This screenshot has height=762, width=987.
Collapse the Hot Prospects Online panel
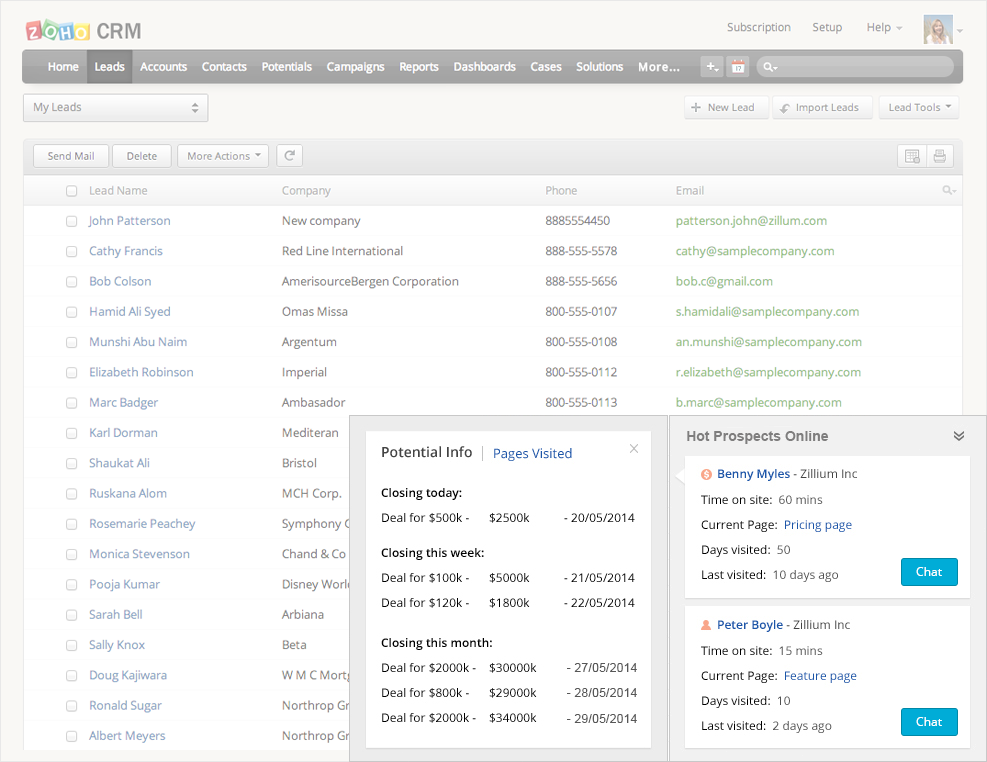958,436
